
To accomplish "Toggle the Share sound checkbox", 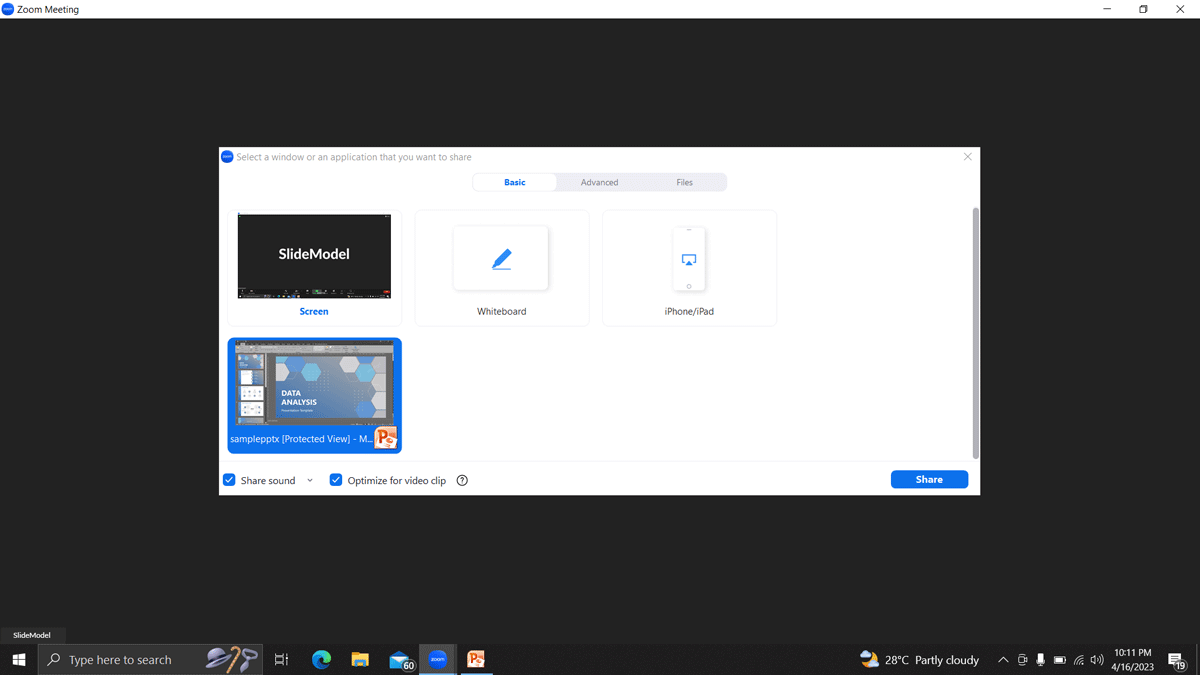I will click(x=229, y=480).
